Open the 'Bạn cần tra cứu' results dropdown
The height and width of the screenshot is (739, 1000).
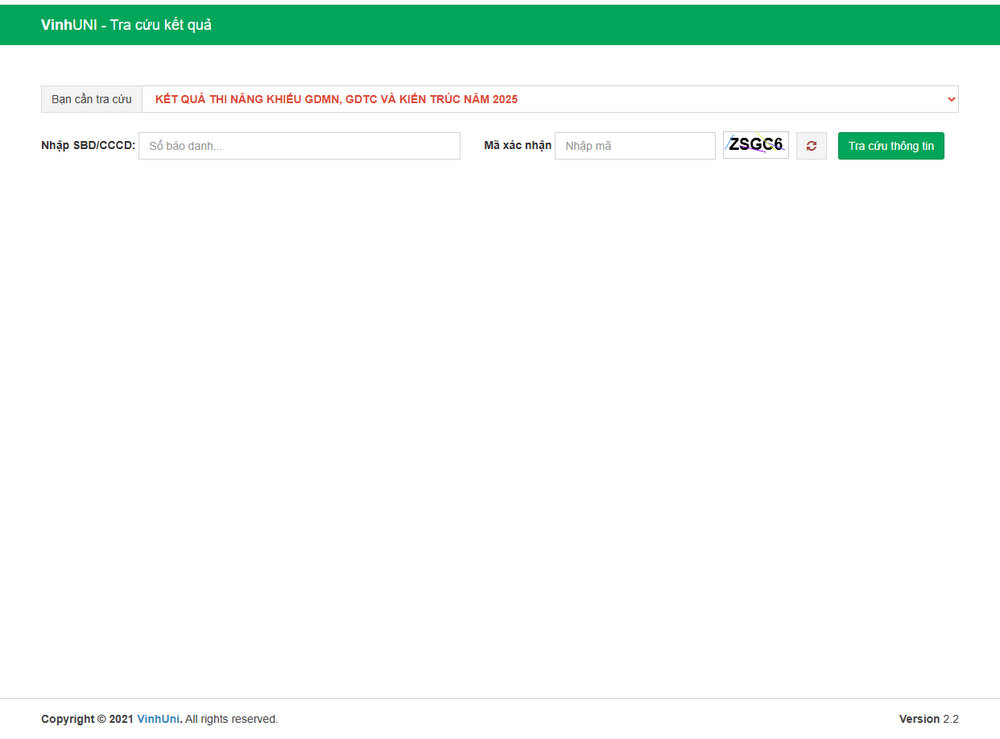coord(550,99)
